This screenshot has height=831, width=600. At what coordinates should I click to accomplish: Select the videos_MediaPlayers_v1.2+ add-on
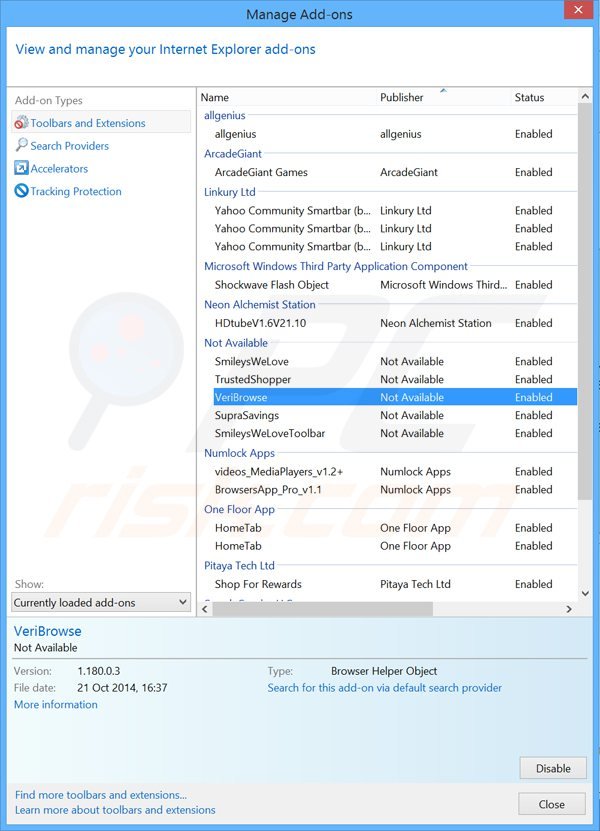[395, 471]
